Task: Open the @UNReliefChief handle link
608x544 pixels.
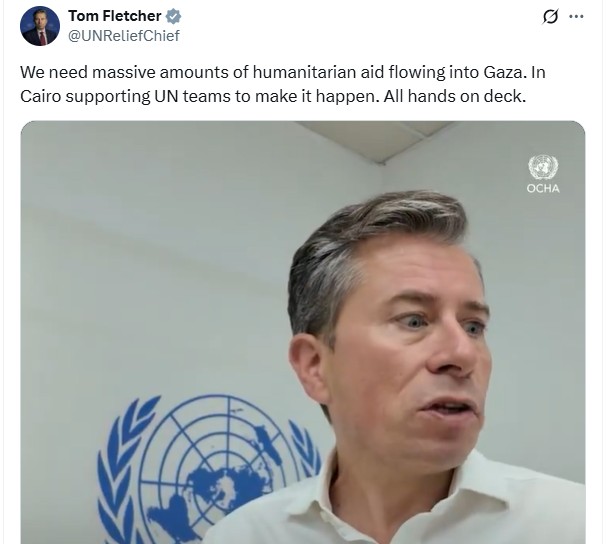Action: 124,36
